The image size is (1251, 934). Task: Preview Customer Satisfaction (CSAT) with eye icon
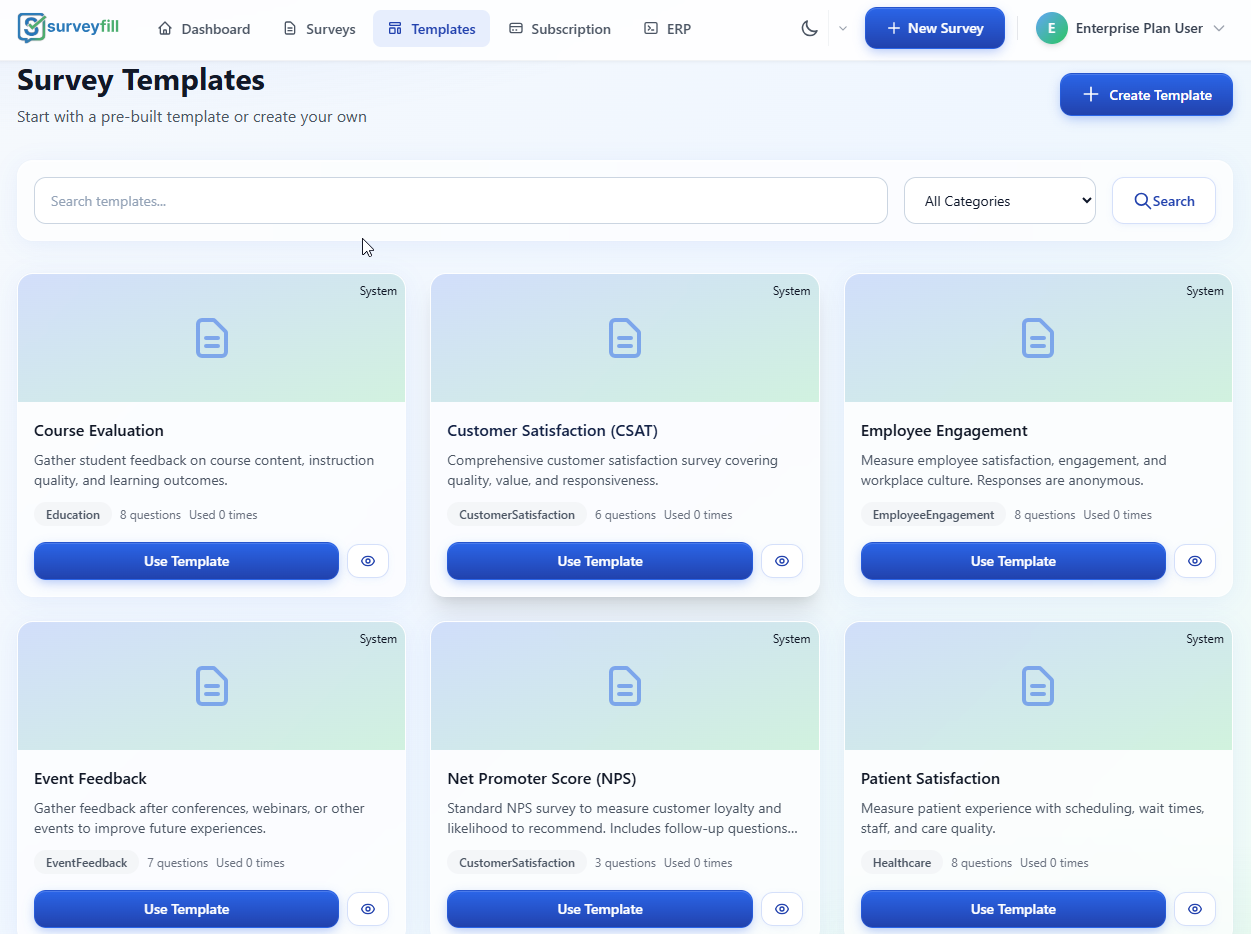pos(782,561)
